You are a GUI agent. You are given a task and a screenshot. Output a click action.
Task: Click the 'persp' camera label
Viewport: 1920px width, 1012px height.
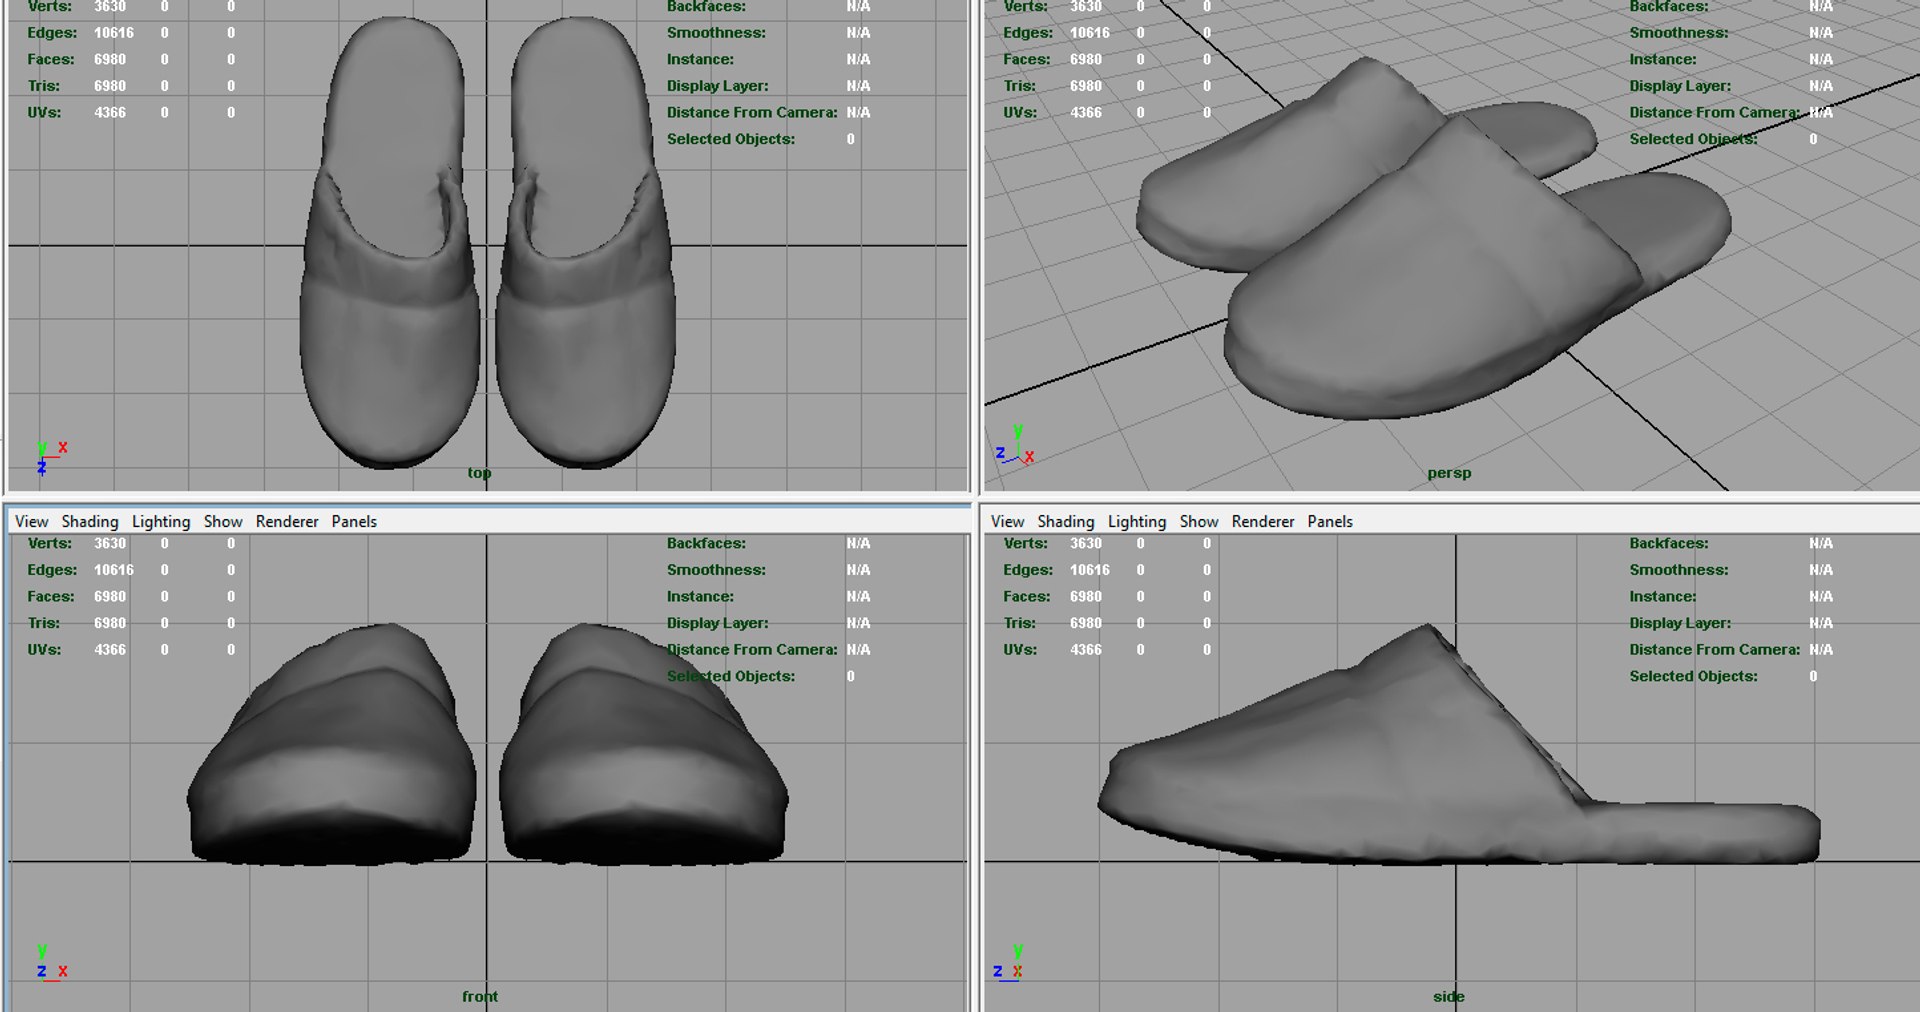pos(1449,473)
